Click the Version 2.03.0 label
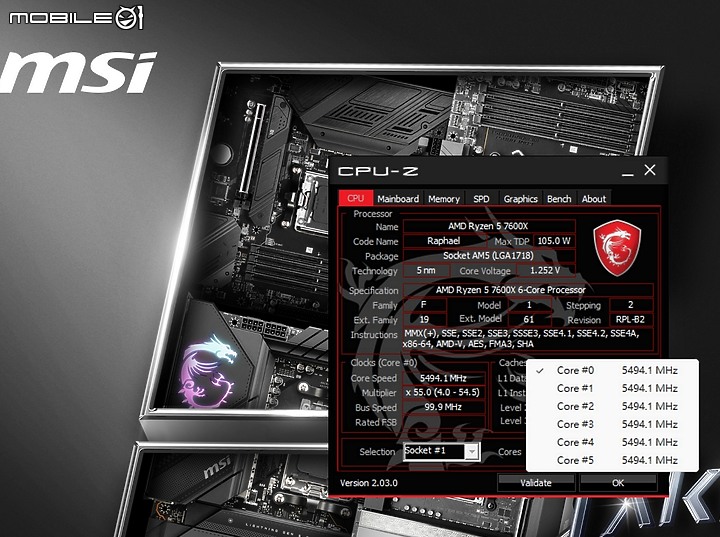 pyautogui.click(x=369, y=483)
